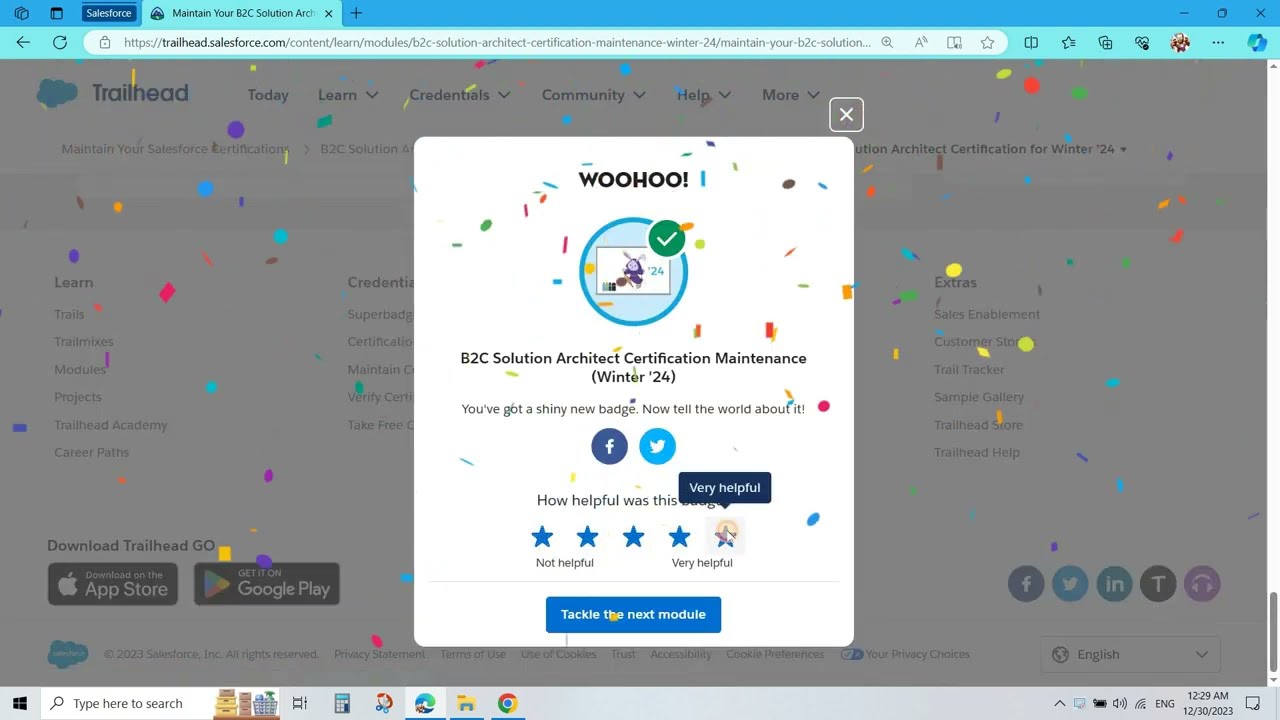Open the Windows notification center
The height and width of the screenshot is (720, 1280).
tap(1253, 703)
